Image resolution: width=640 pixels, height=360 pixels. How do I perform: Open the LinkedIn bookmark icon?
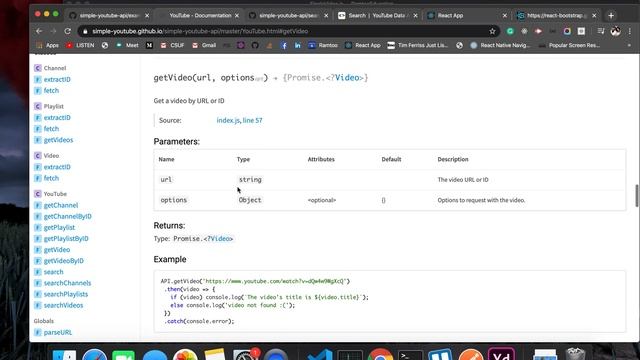[x=298, y=45]
